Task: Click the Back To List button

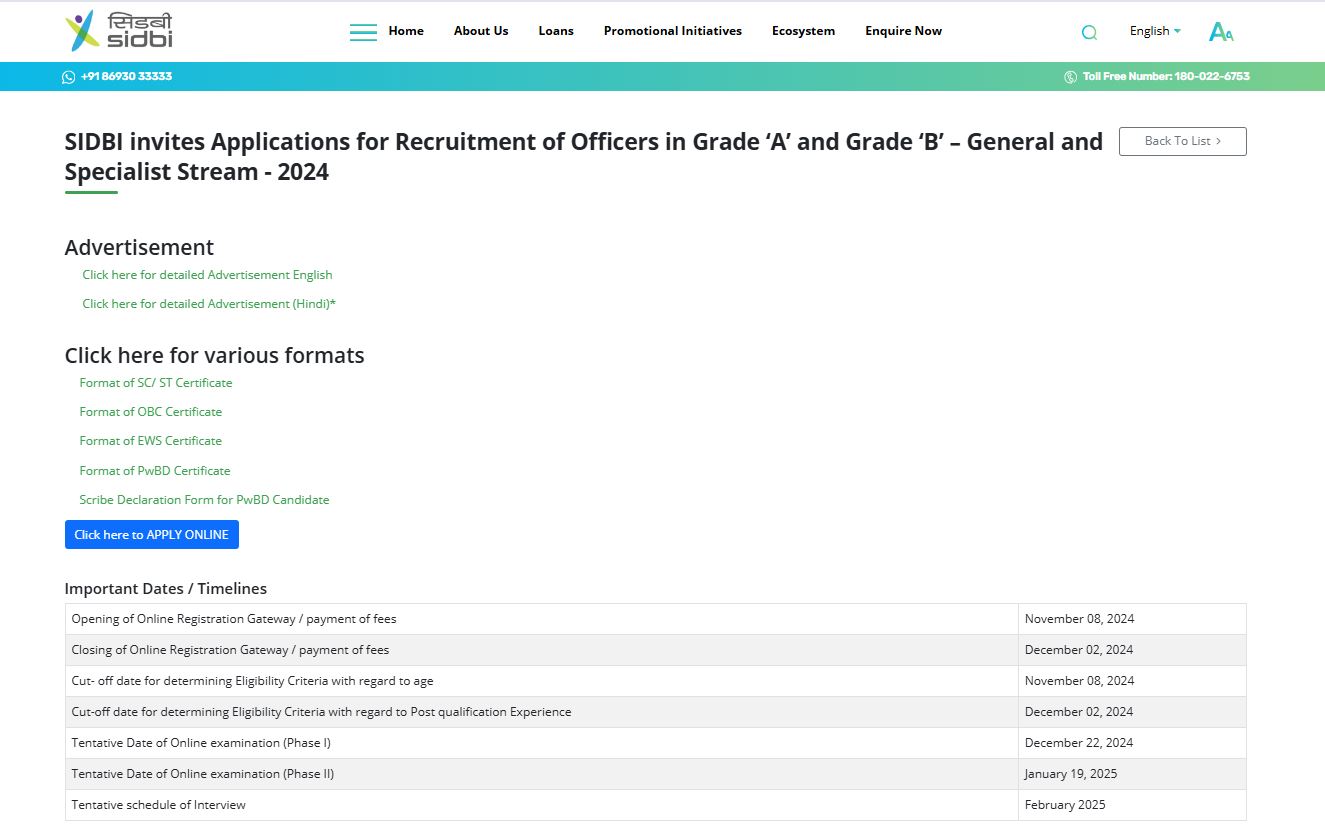Action: coord(1182,141)
